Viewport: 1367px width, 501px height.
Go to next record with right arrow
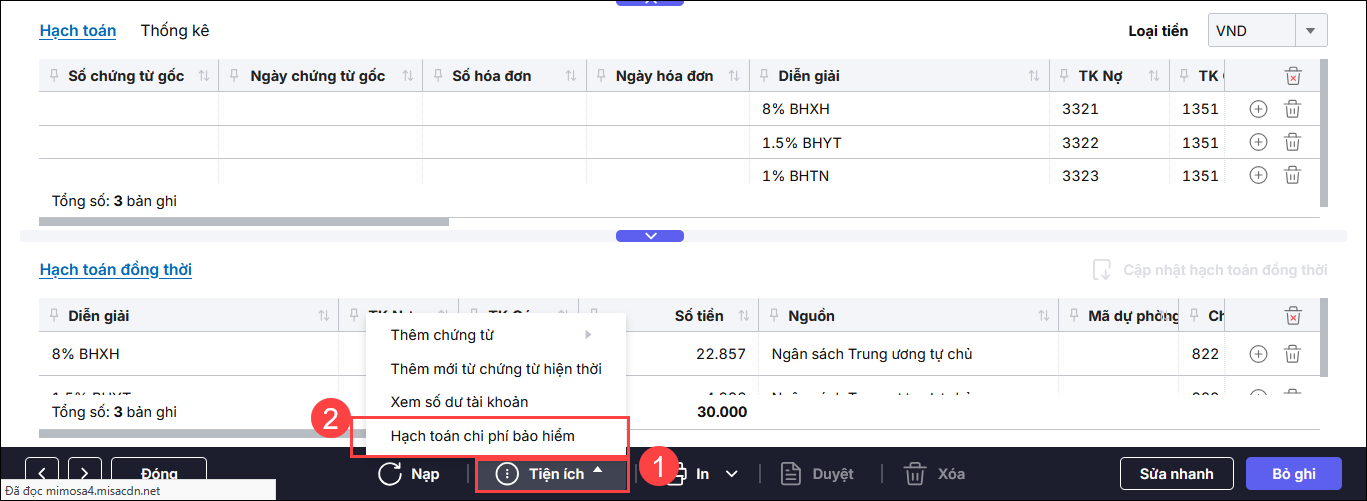point(86,474)
